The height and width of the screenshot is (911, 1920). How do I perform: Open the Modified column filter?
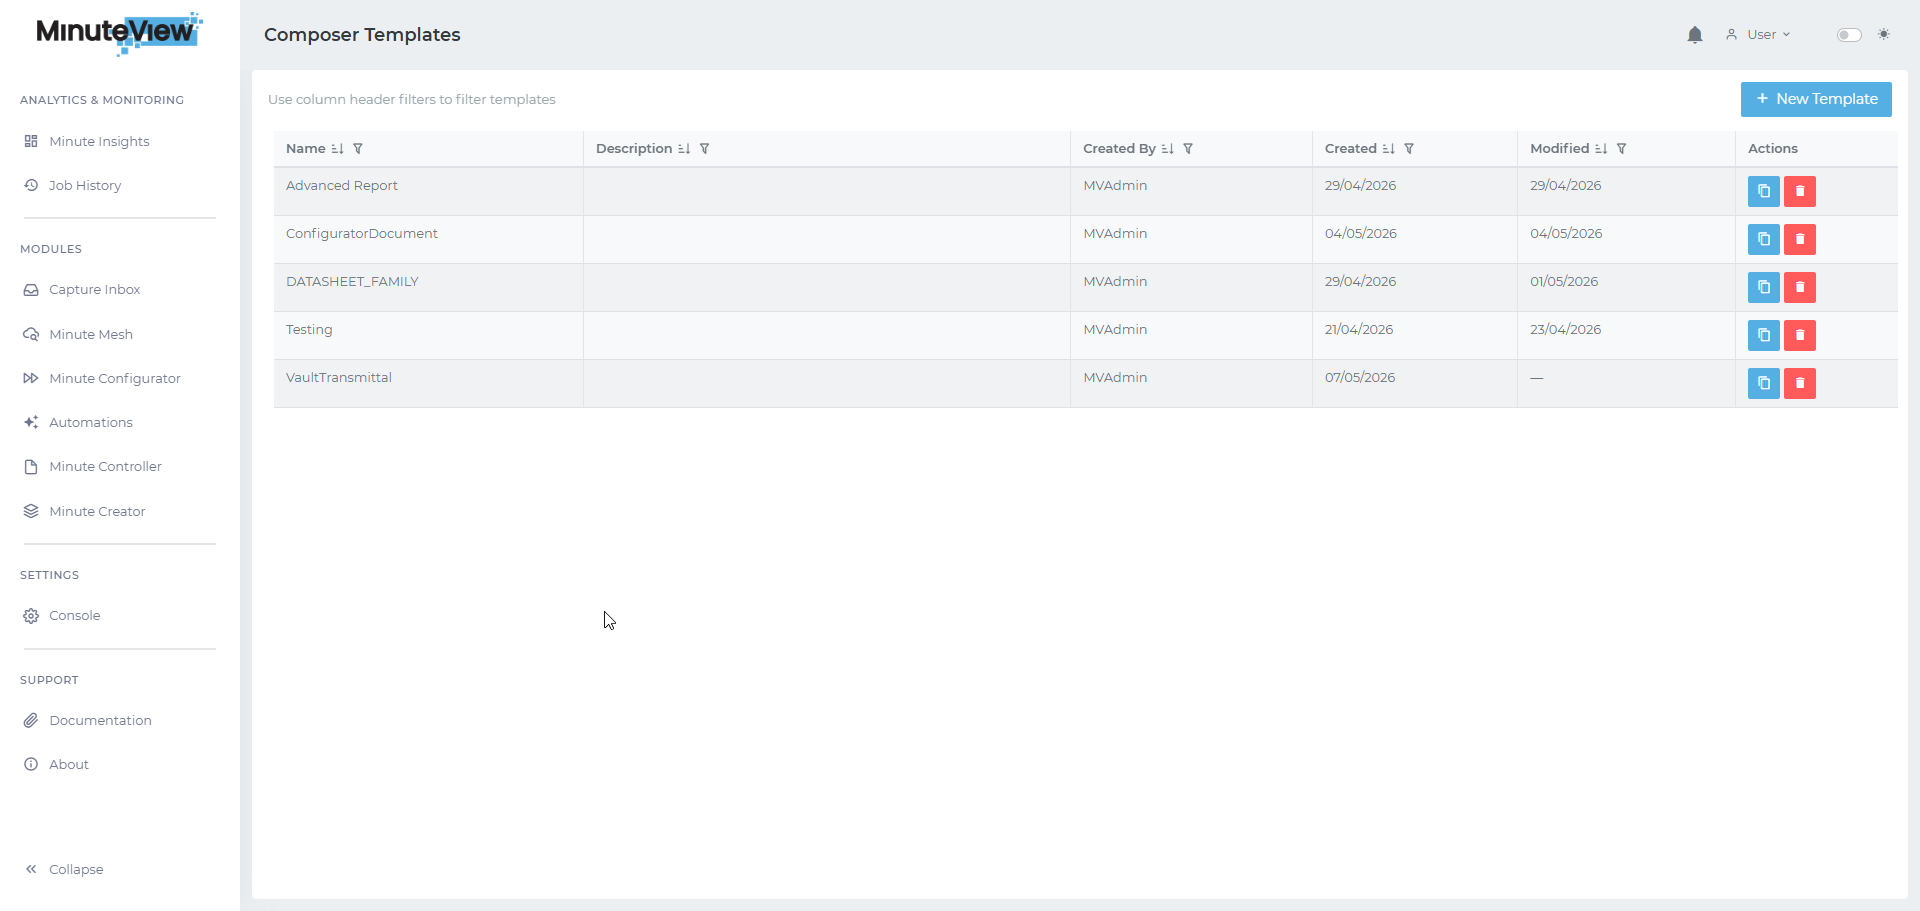1622,149
